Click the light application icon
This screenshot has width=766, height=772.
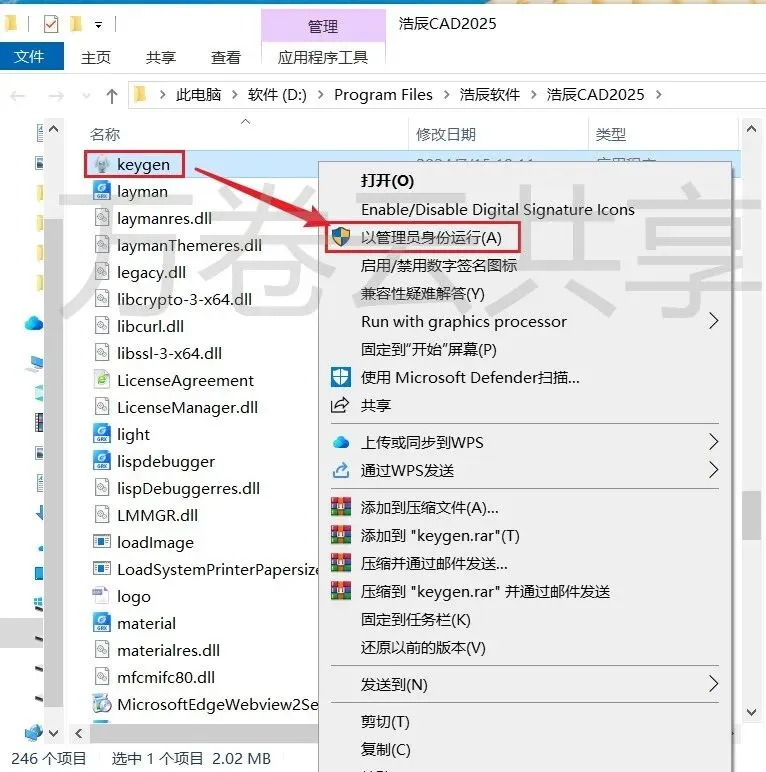pos(102,434)
